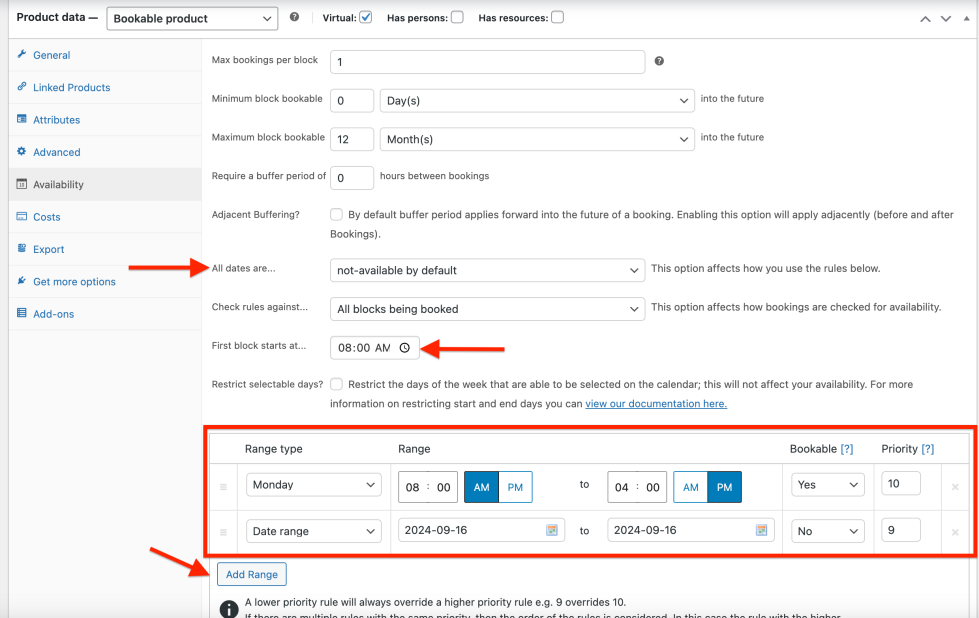979x618 pixels.
Task: Open view our documentation here link
Action: click(656, 404)
